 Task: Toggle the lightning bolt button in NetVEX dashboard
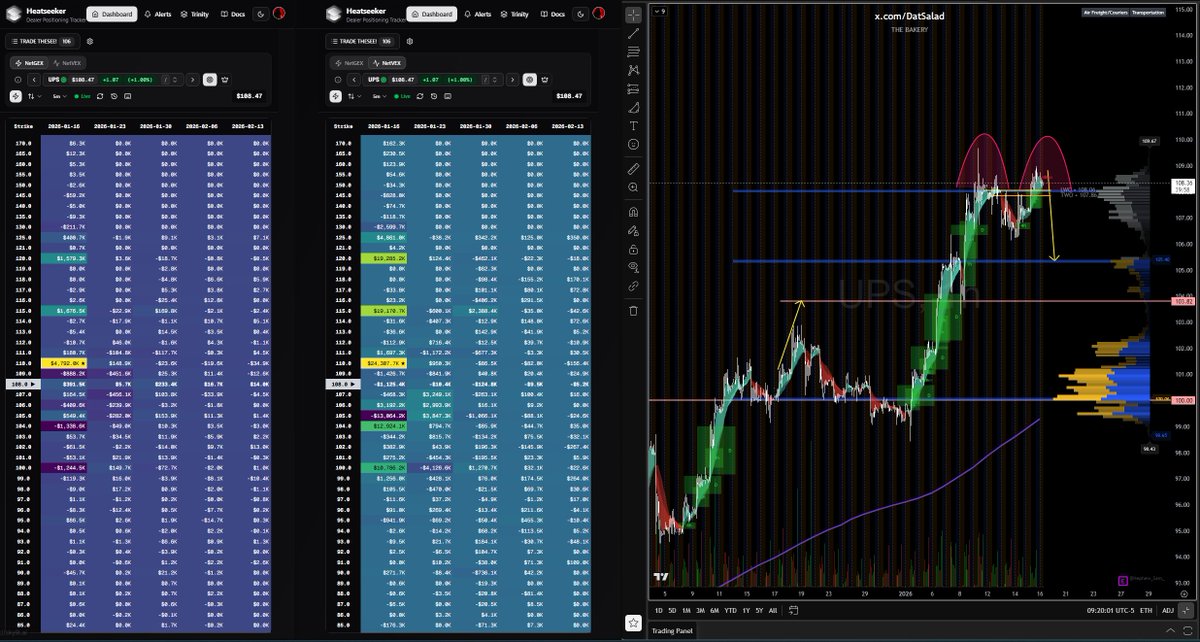click(x=336, y=96)
